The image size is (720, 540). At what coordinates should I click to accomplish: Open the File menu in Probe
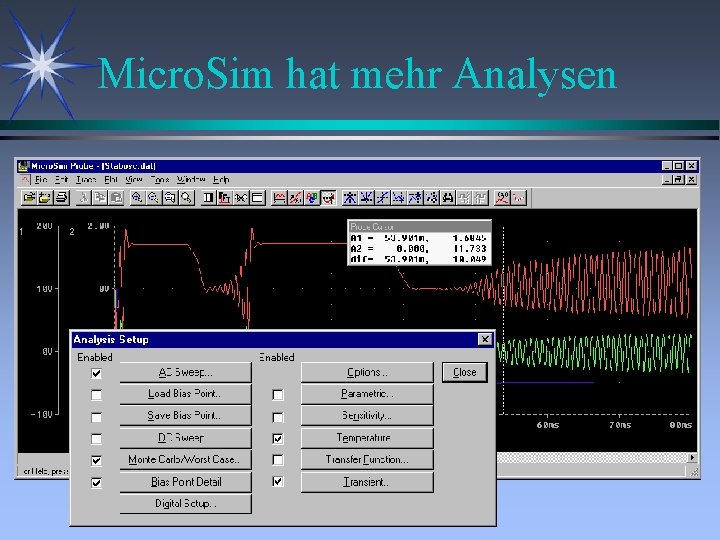[41, 180]
